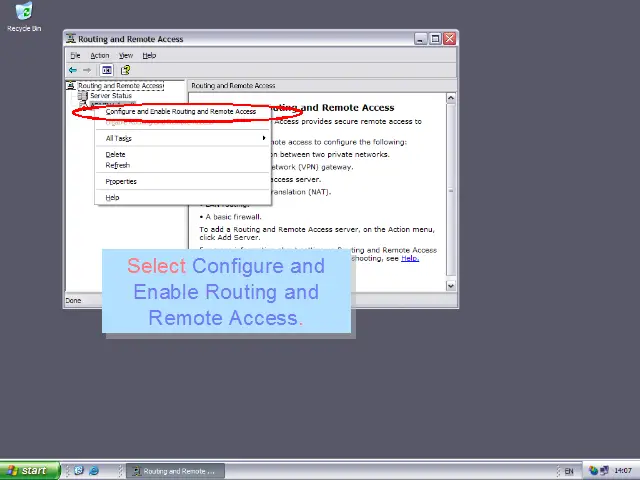The width and height of the screenshot is (640, 480).
Task: Click the Back arrow toolbar icon
Action: tap(72, 70)
